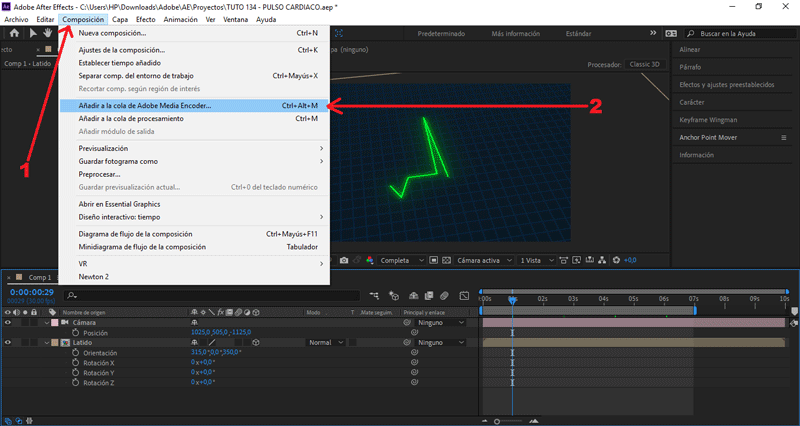Image resolution: width=800 pixels, height=426 pixels.
Task: Select the Selection arrow tool
Action: pos(33,33)
